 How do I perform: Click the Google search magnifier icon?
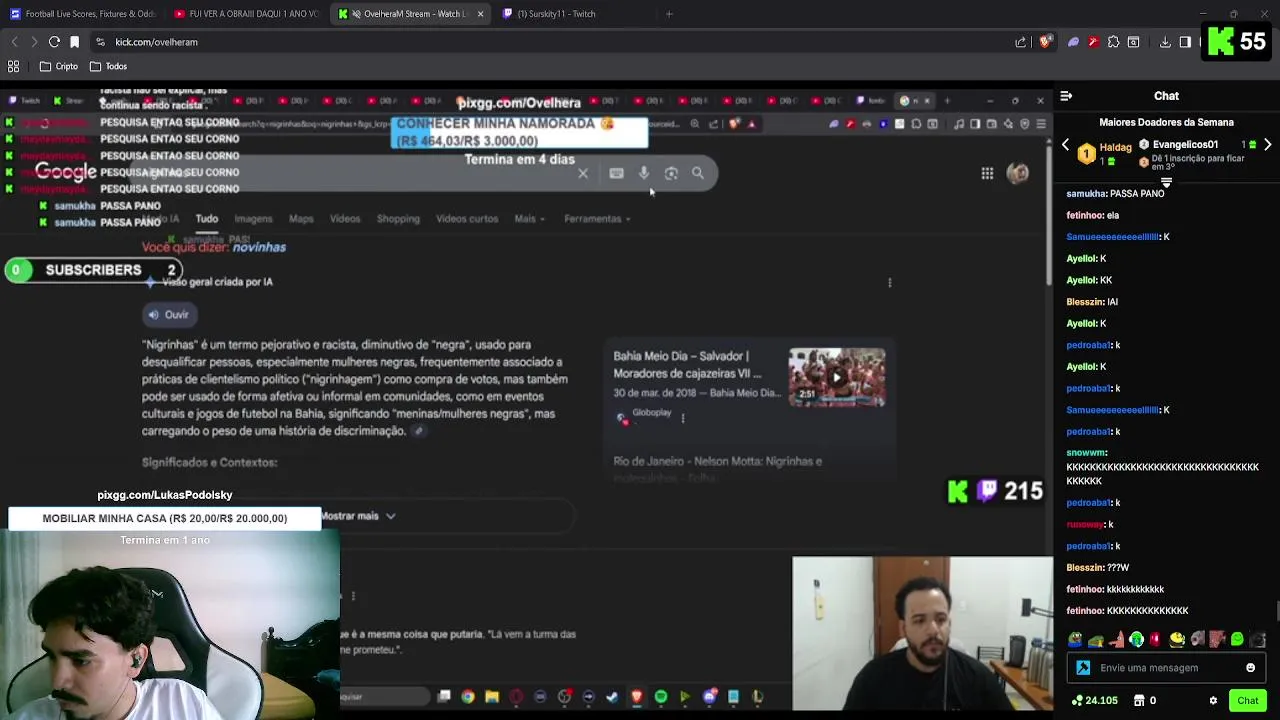click(x=698, y=173)
